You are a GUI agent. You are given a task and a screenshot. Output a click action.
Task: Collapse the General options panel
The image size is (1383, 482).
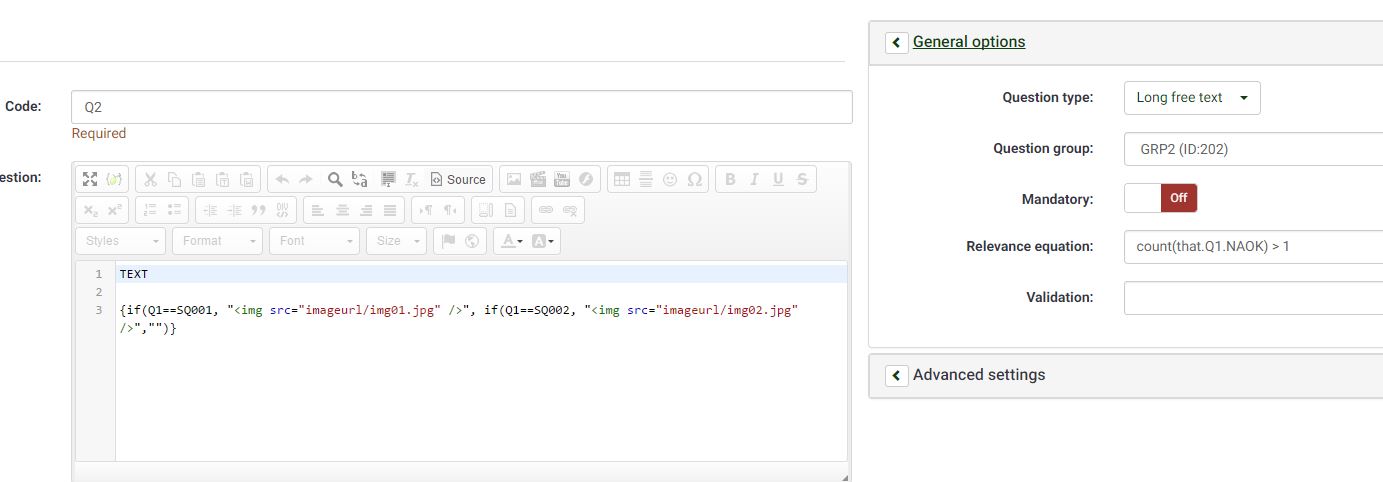coord(897,42)
